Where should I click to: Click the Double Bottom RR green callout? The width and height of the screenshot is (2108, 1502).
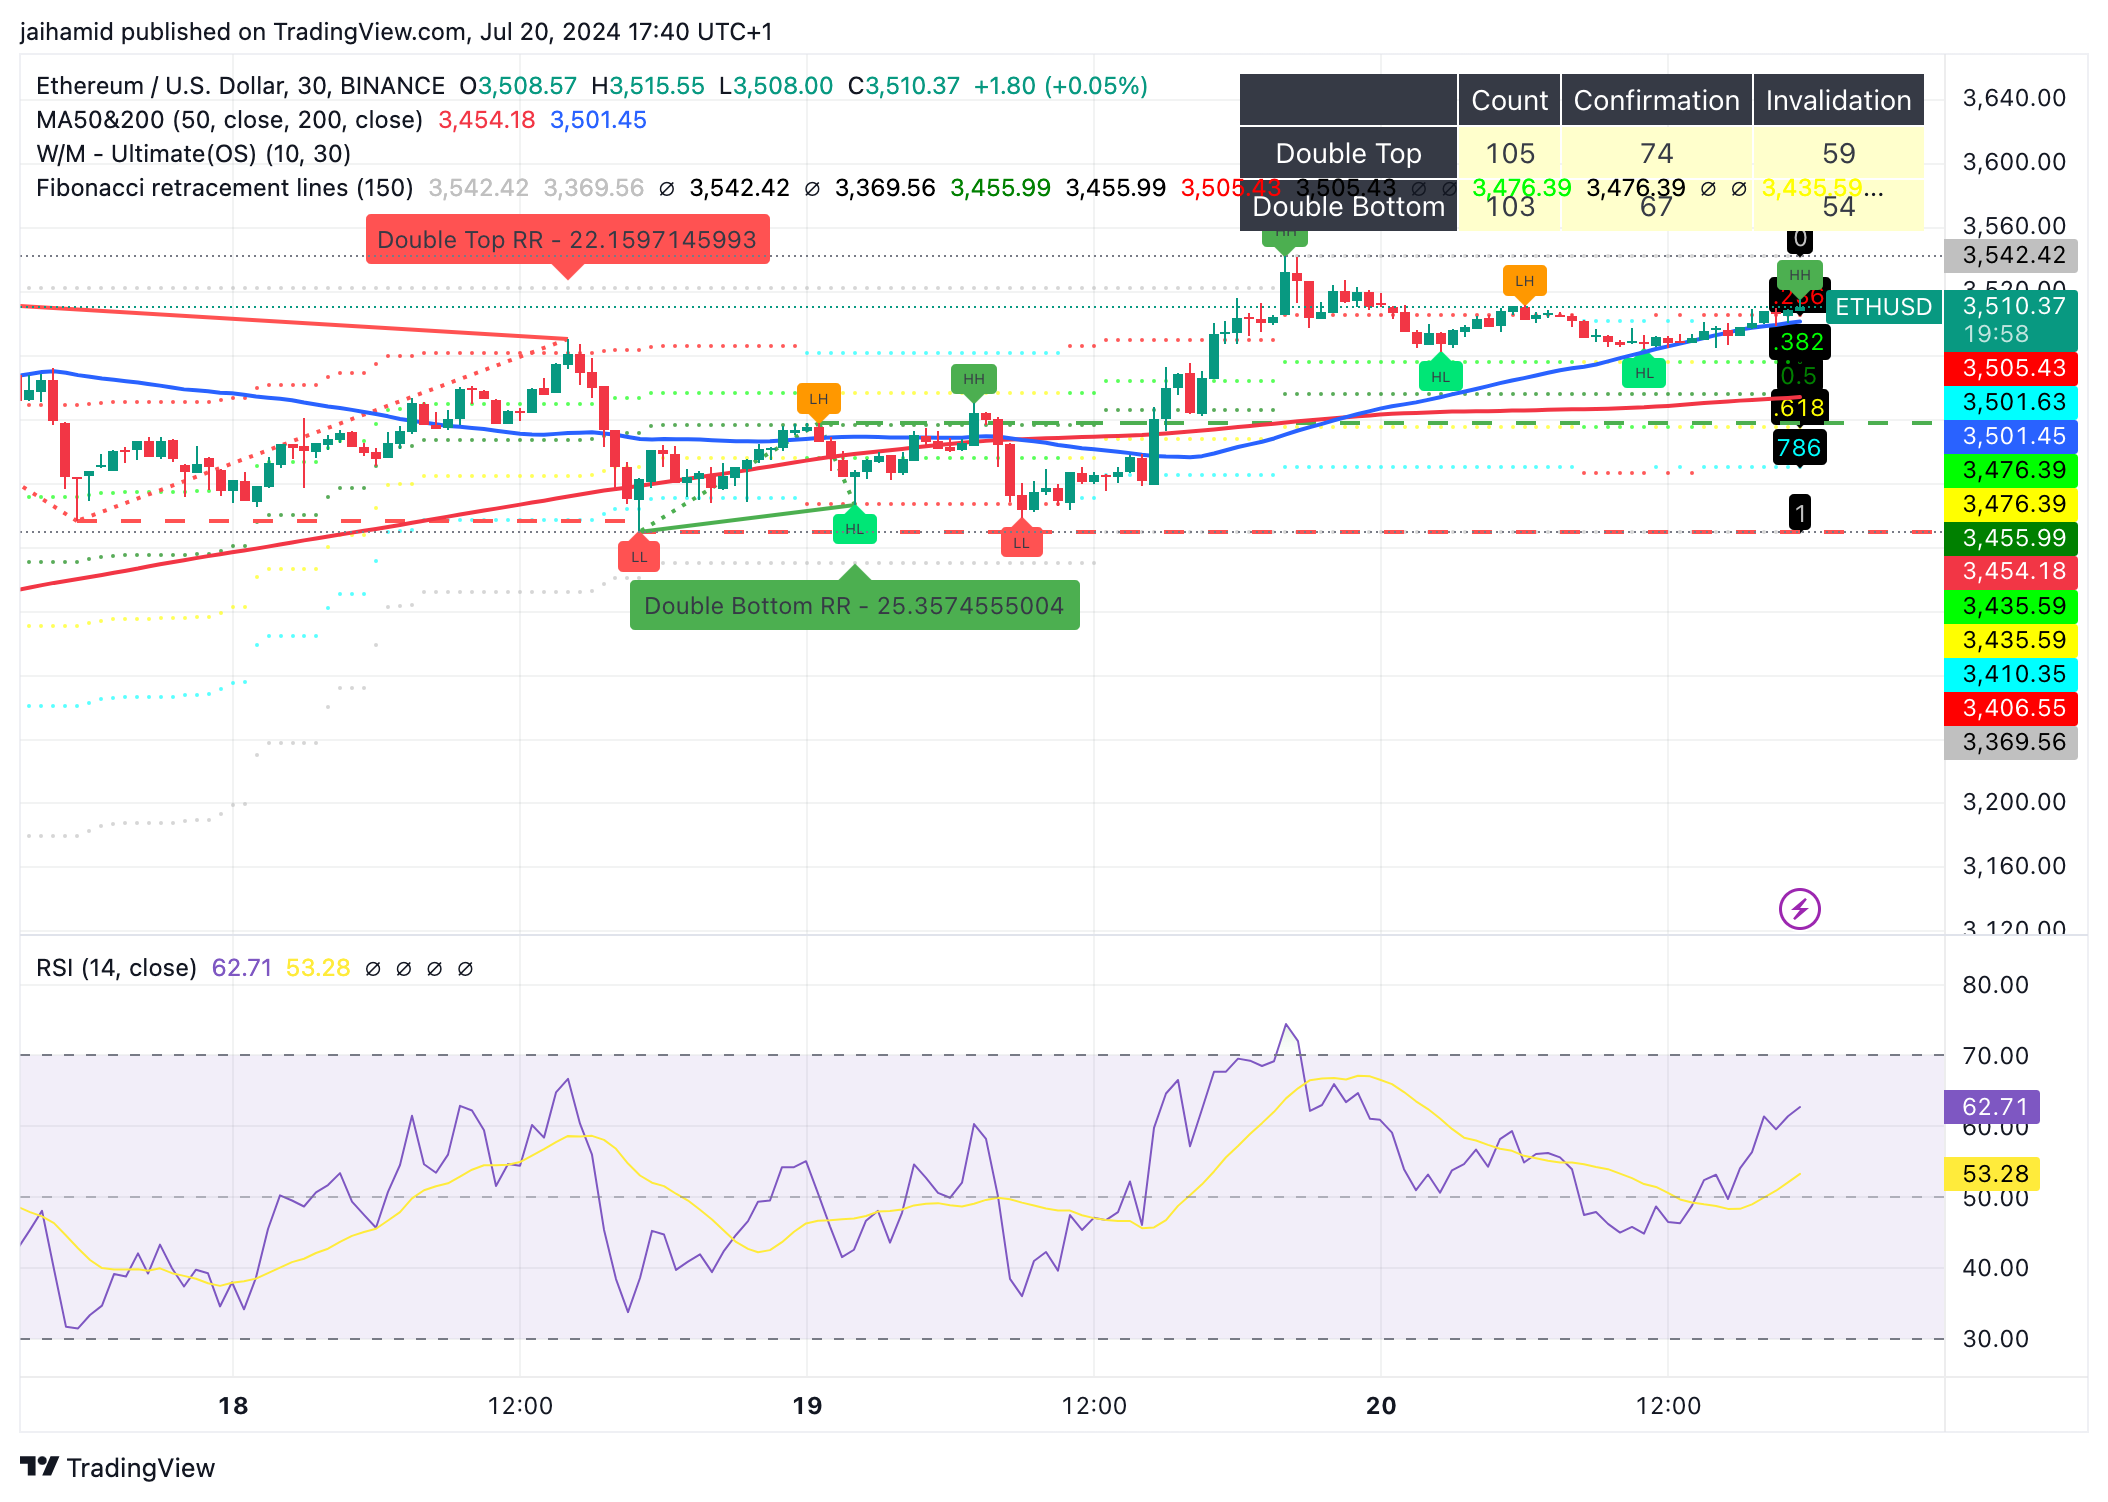pos(854,606)
